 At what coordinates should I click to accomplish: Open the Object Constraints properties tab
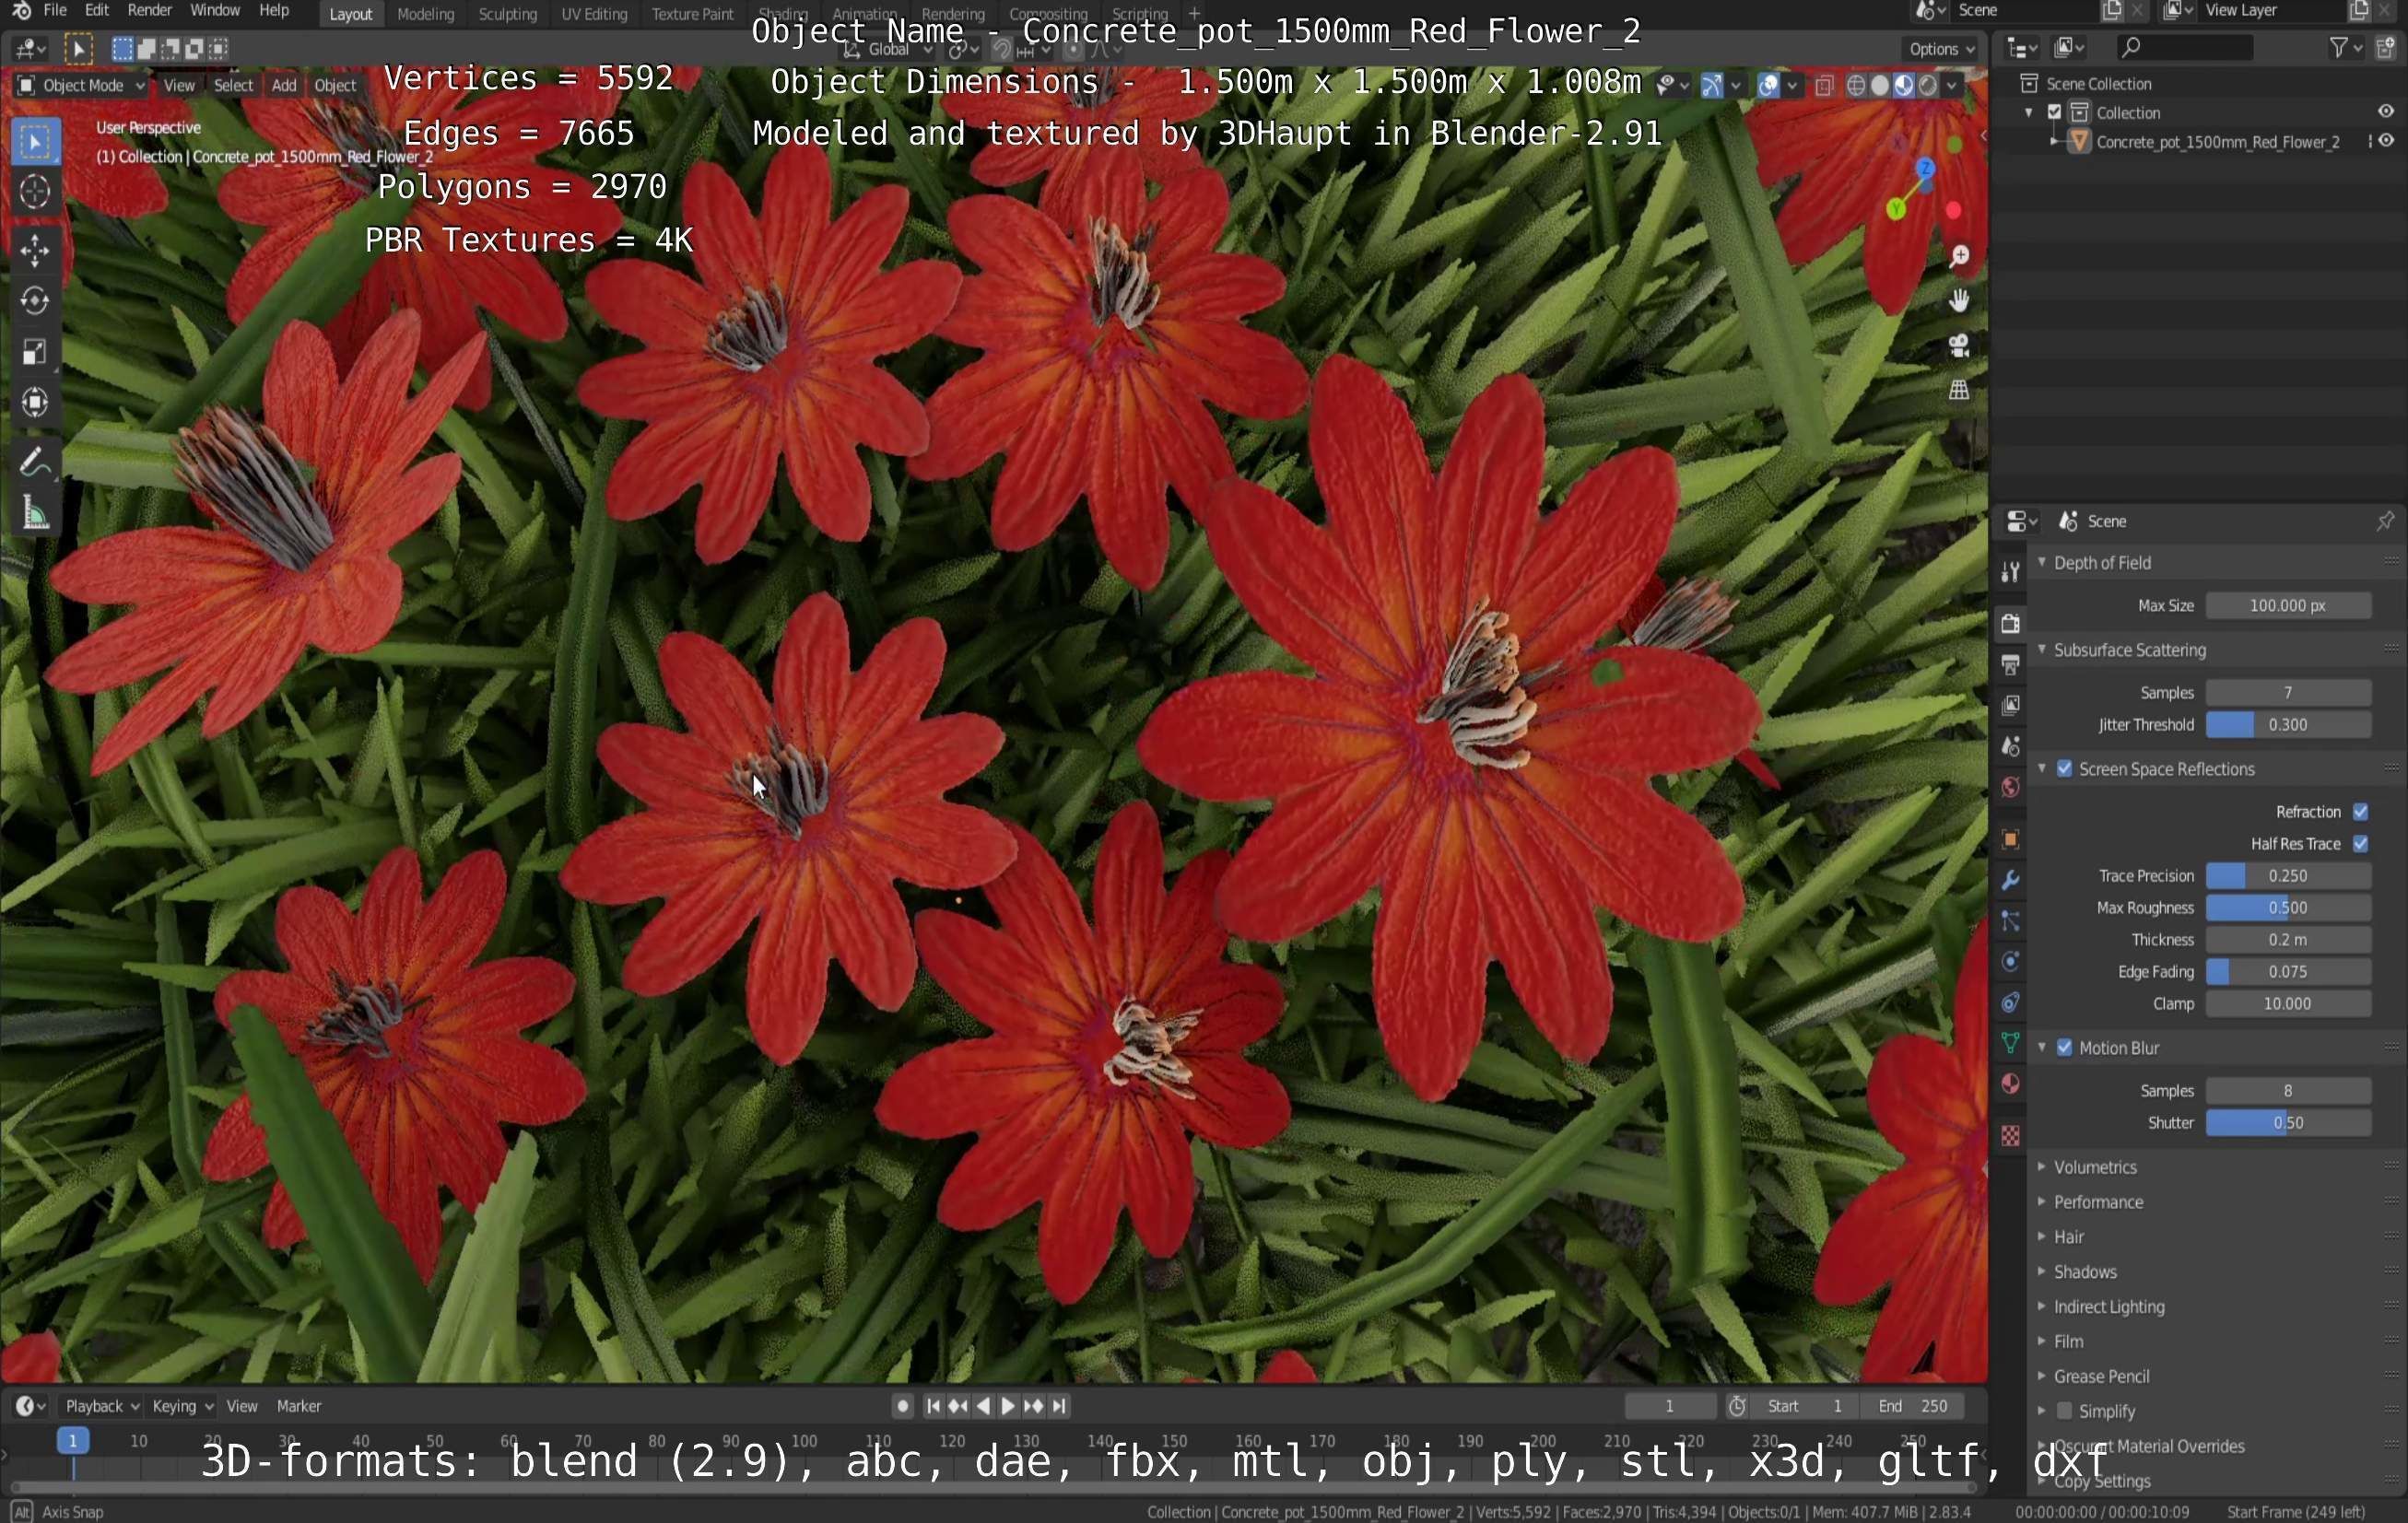[2010, 1003]
